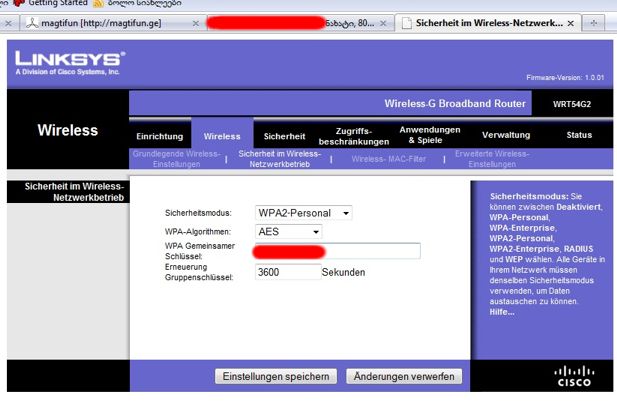
Task: Focus the Erneuerung Gruppenschlüssel field
Action: (x=288, y=272)
